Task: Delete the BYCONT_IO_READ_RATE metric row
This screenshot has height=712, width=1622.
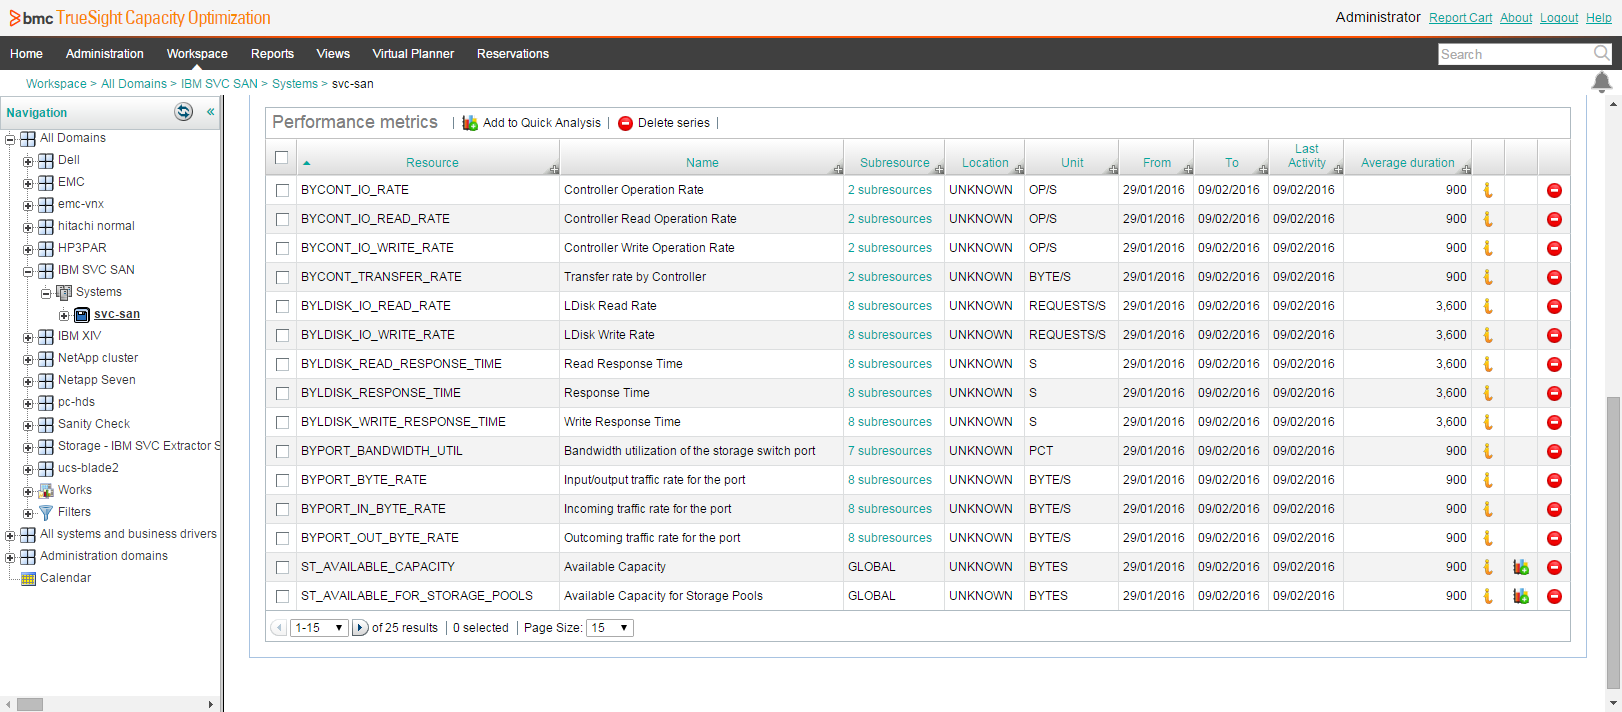Action: tap(1554, 219)
